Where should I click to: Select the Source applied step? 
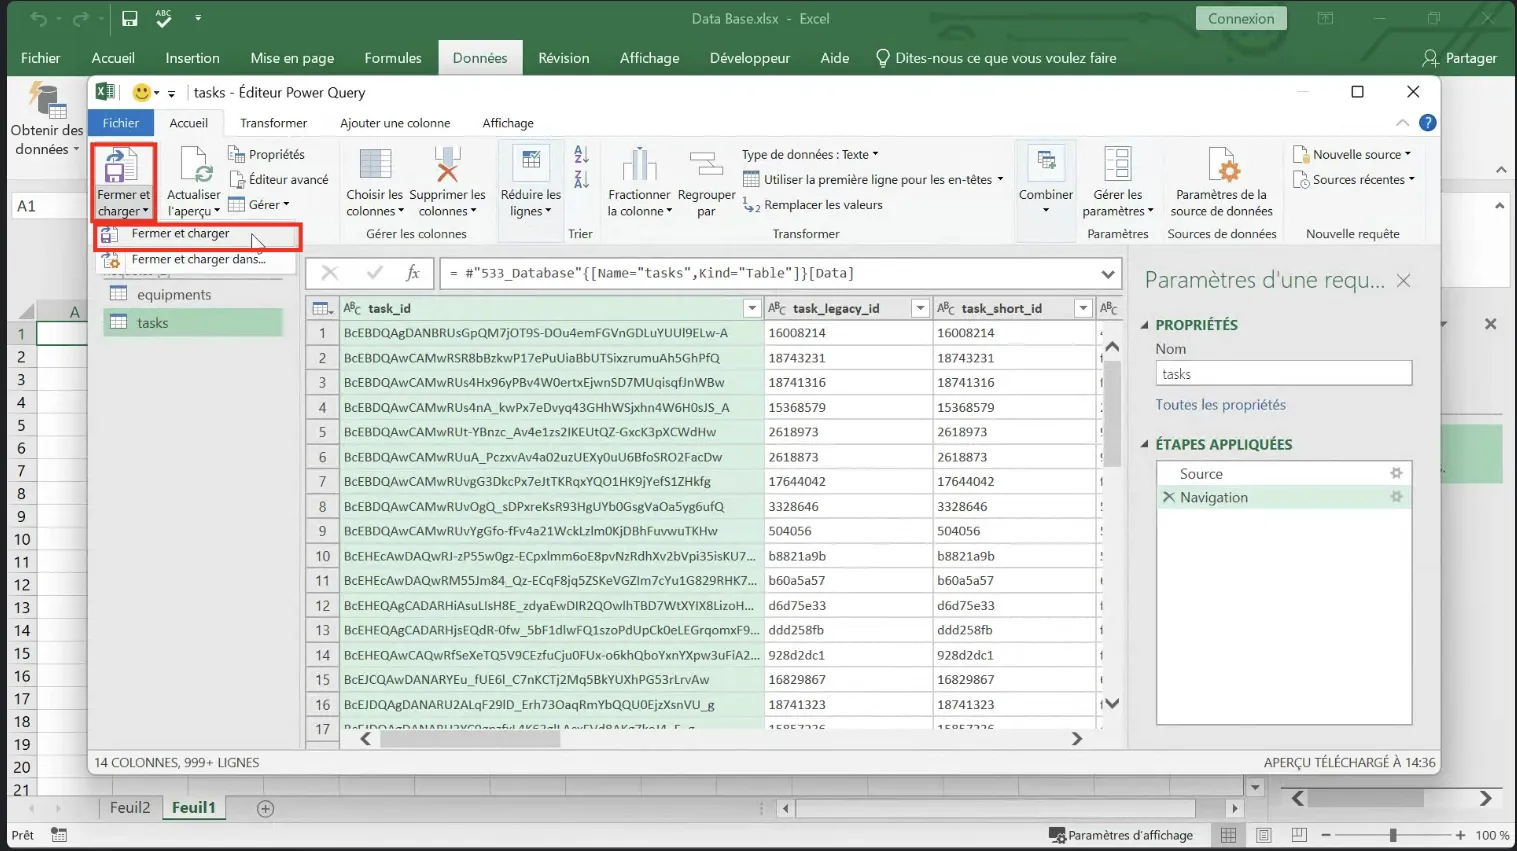coord(1284,474)
